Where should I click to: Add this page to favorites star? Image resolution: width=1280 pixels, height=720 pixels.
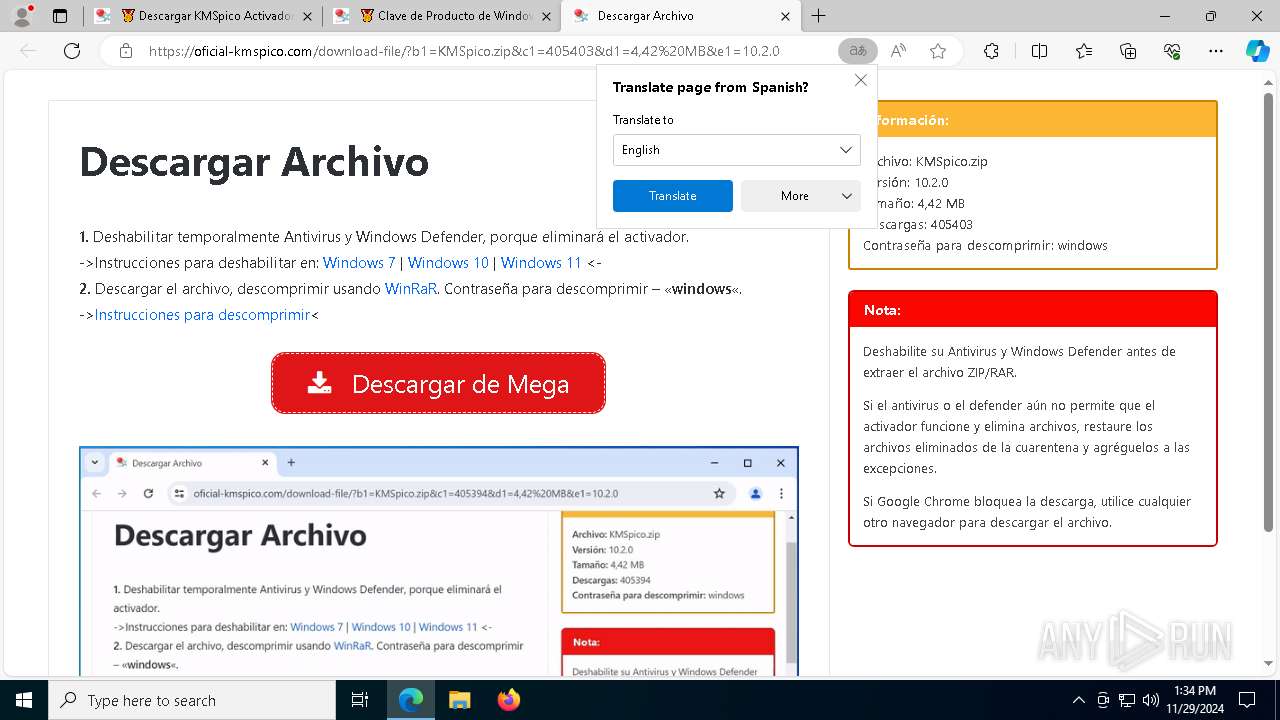coord(938,51)
